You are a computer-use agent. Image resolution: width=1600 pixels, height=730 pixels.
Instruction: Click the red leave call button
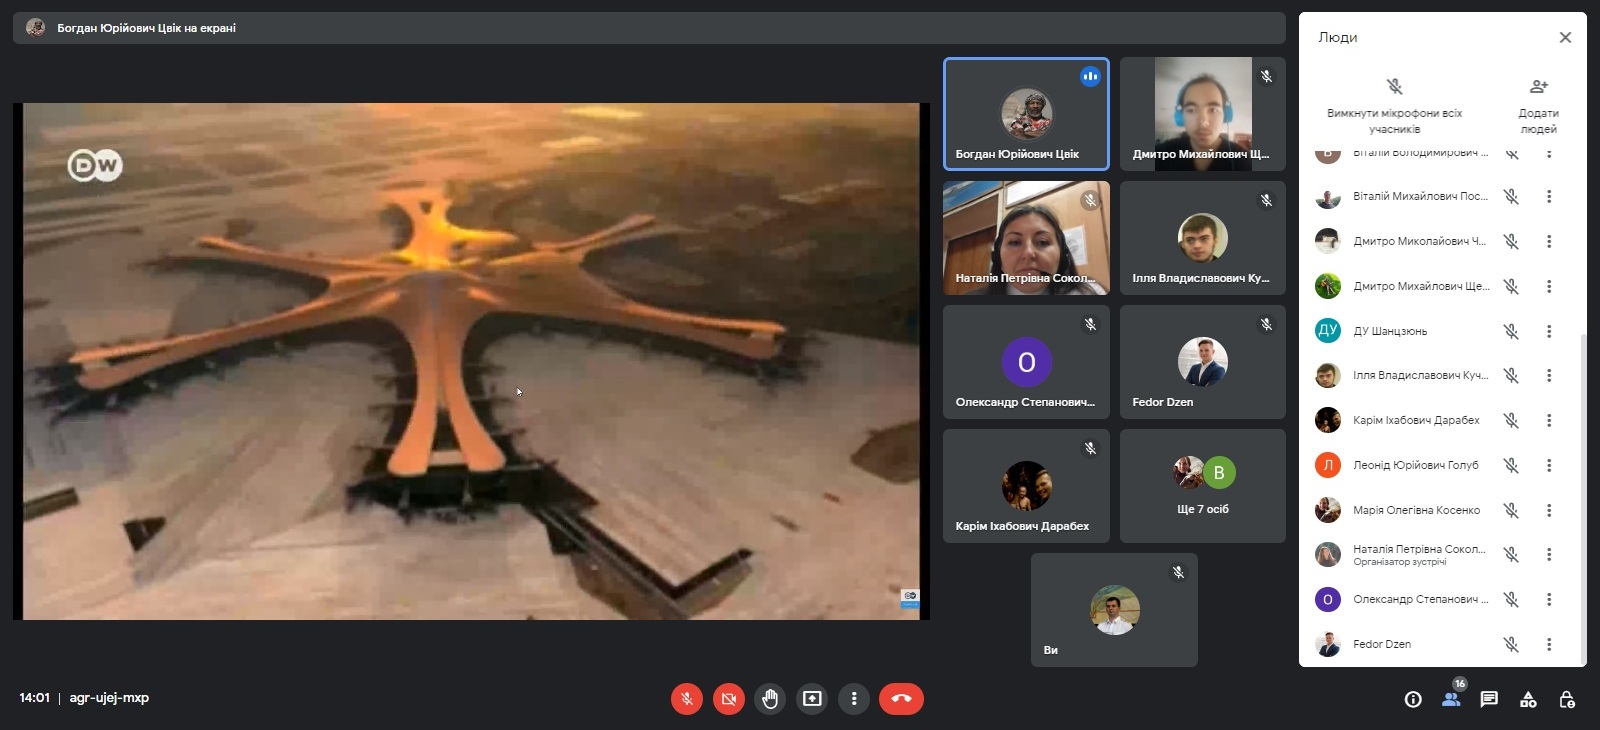pos(900,699)
